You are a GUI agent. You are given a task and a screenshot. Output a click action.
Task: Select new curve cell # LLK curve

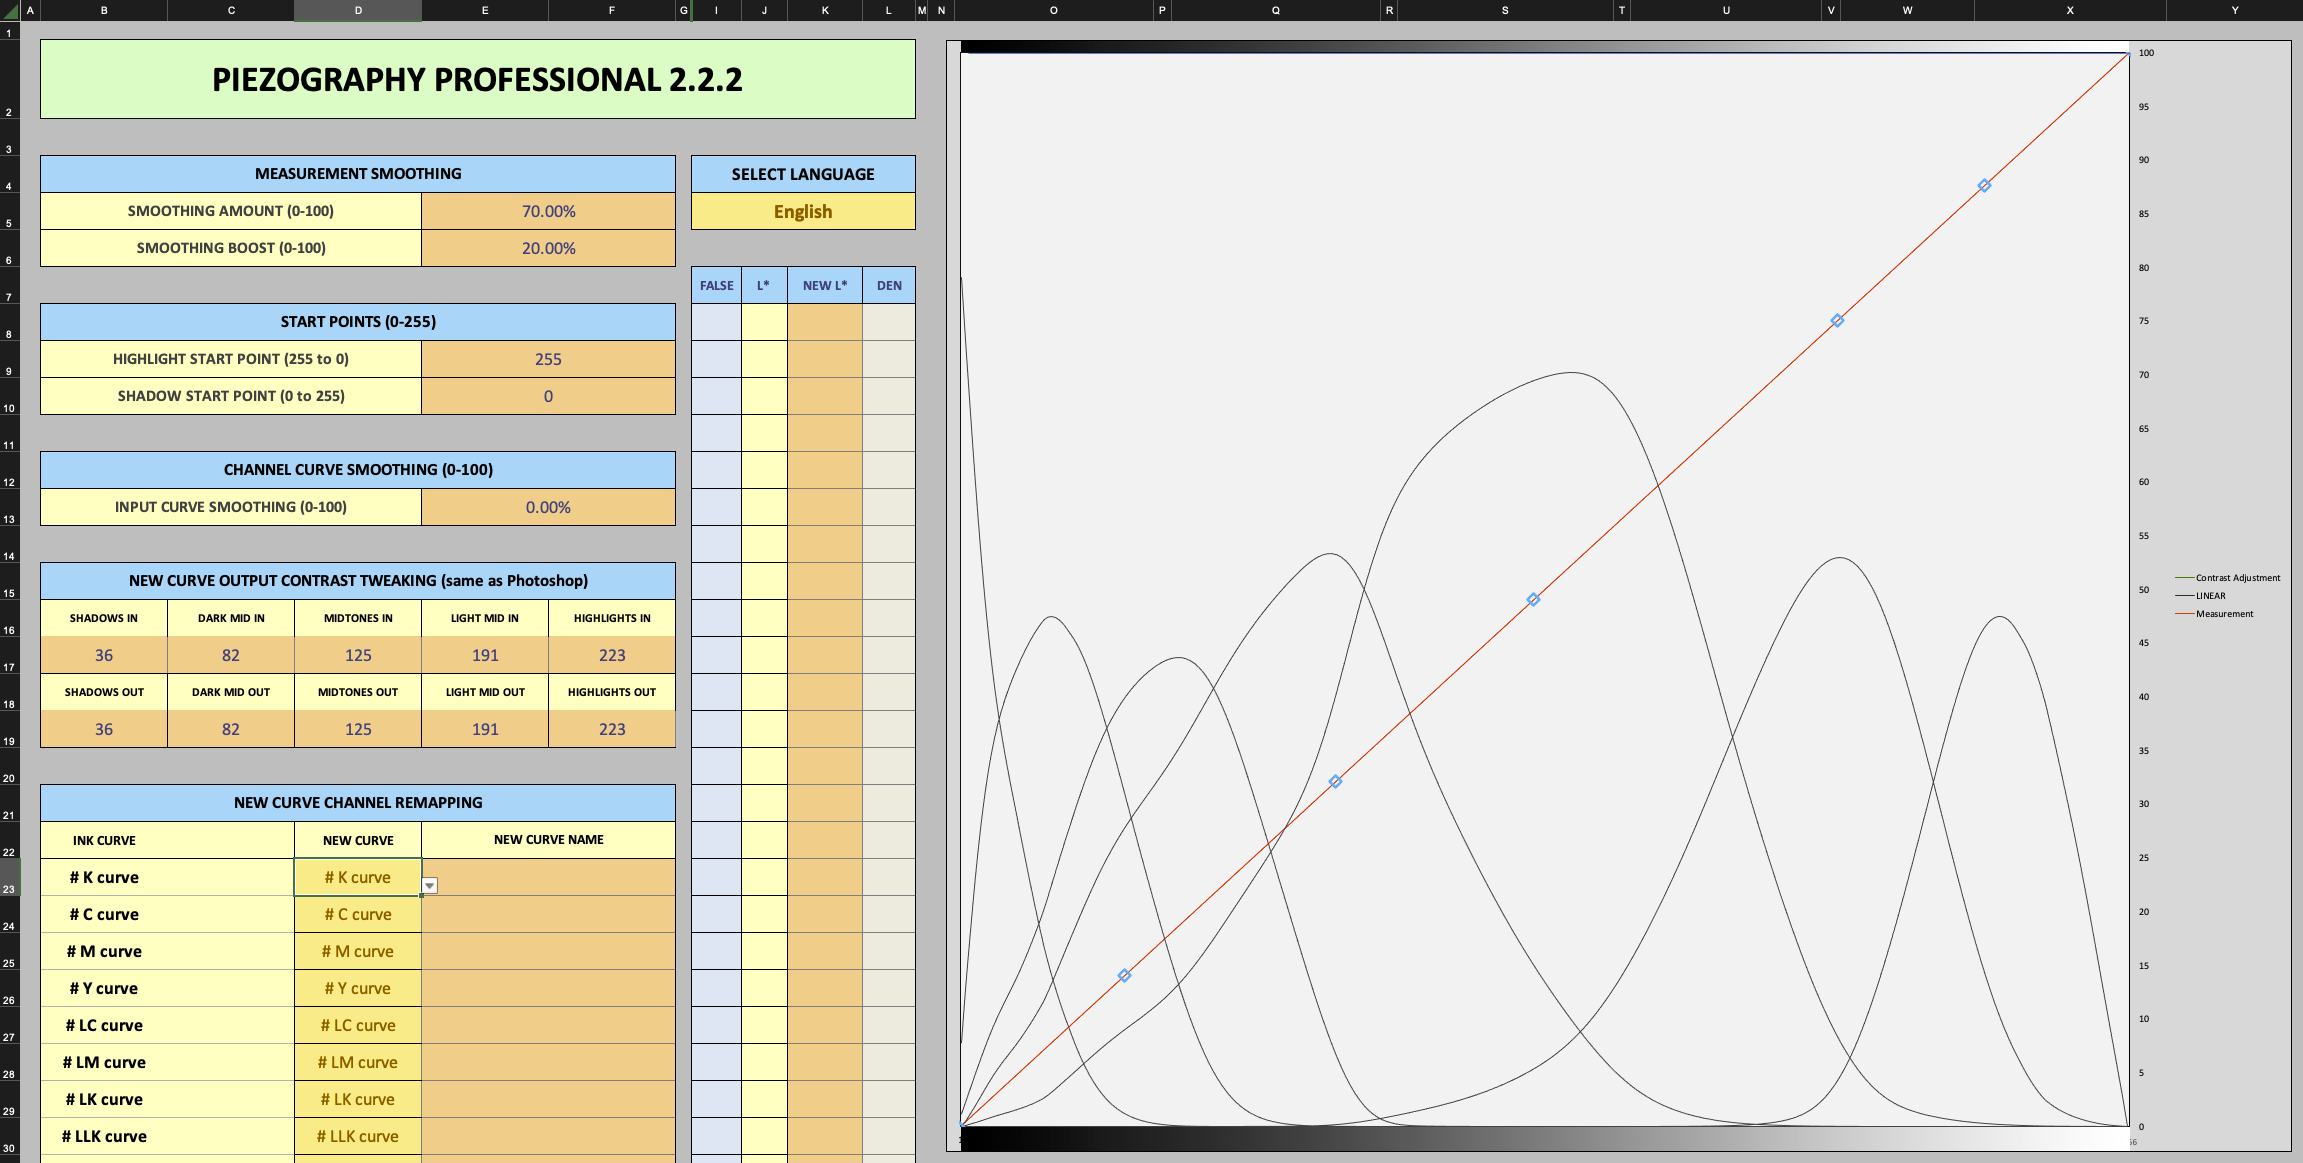click(358, 1136)
